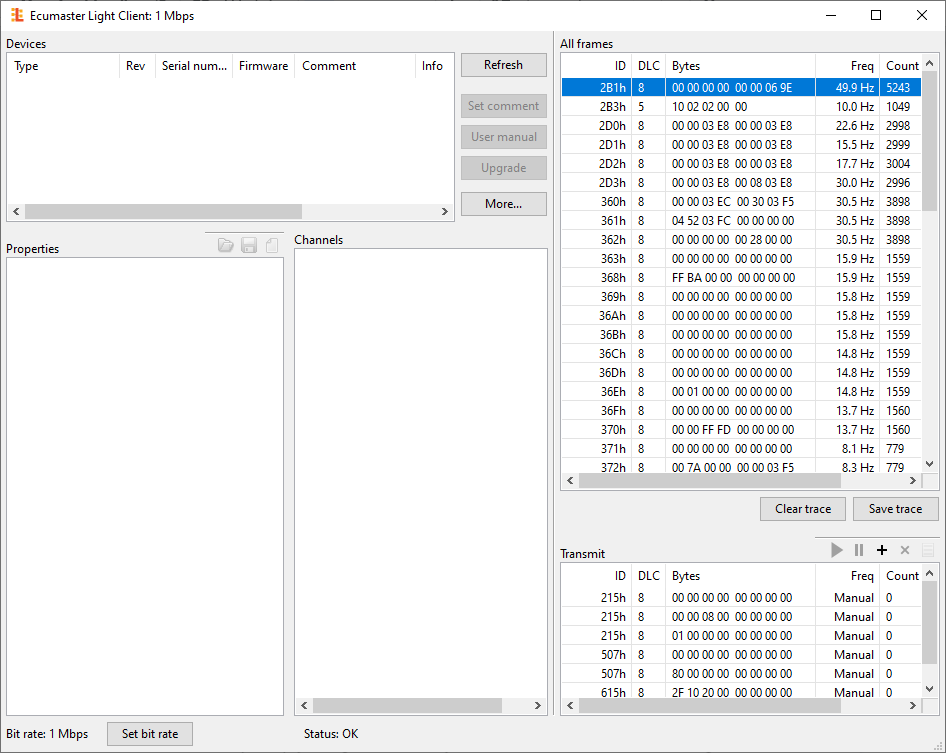Viewport: 946px width, 753px height.
Task: Click Set bit rate button
Action: coord(150,734)
